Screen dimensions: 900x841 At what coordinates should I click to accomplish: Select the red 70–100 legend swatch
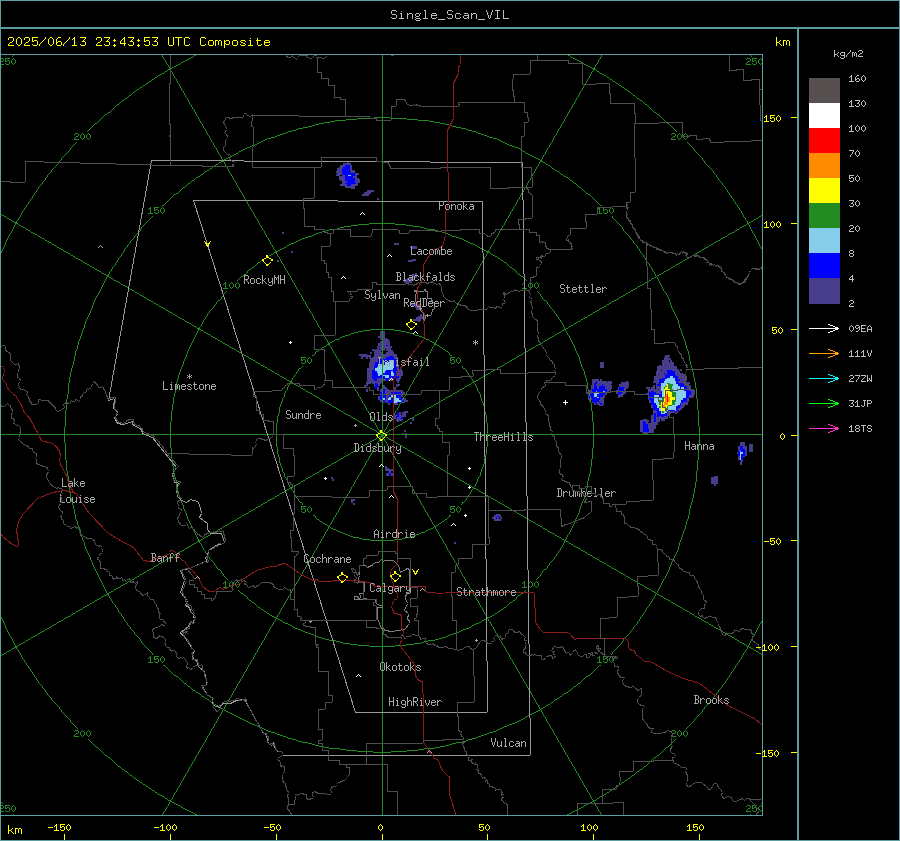(824, 141)
